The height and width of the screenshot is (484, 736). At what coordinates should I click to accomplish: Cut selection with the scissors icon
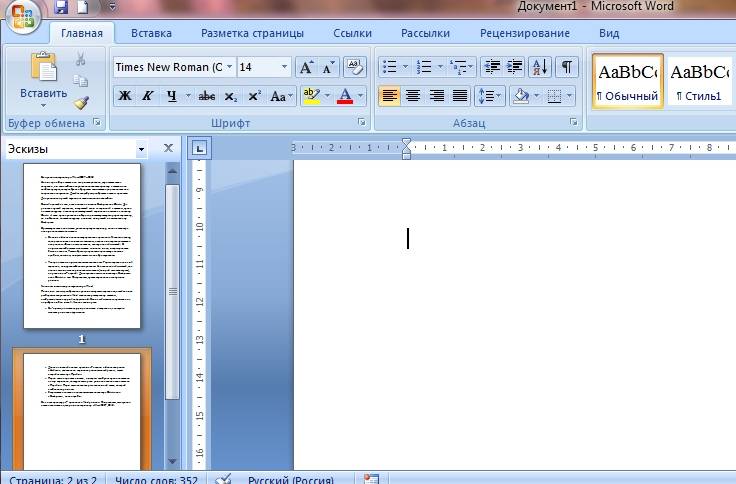click(x=80, y=59)
